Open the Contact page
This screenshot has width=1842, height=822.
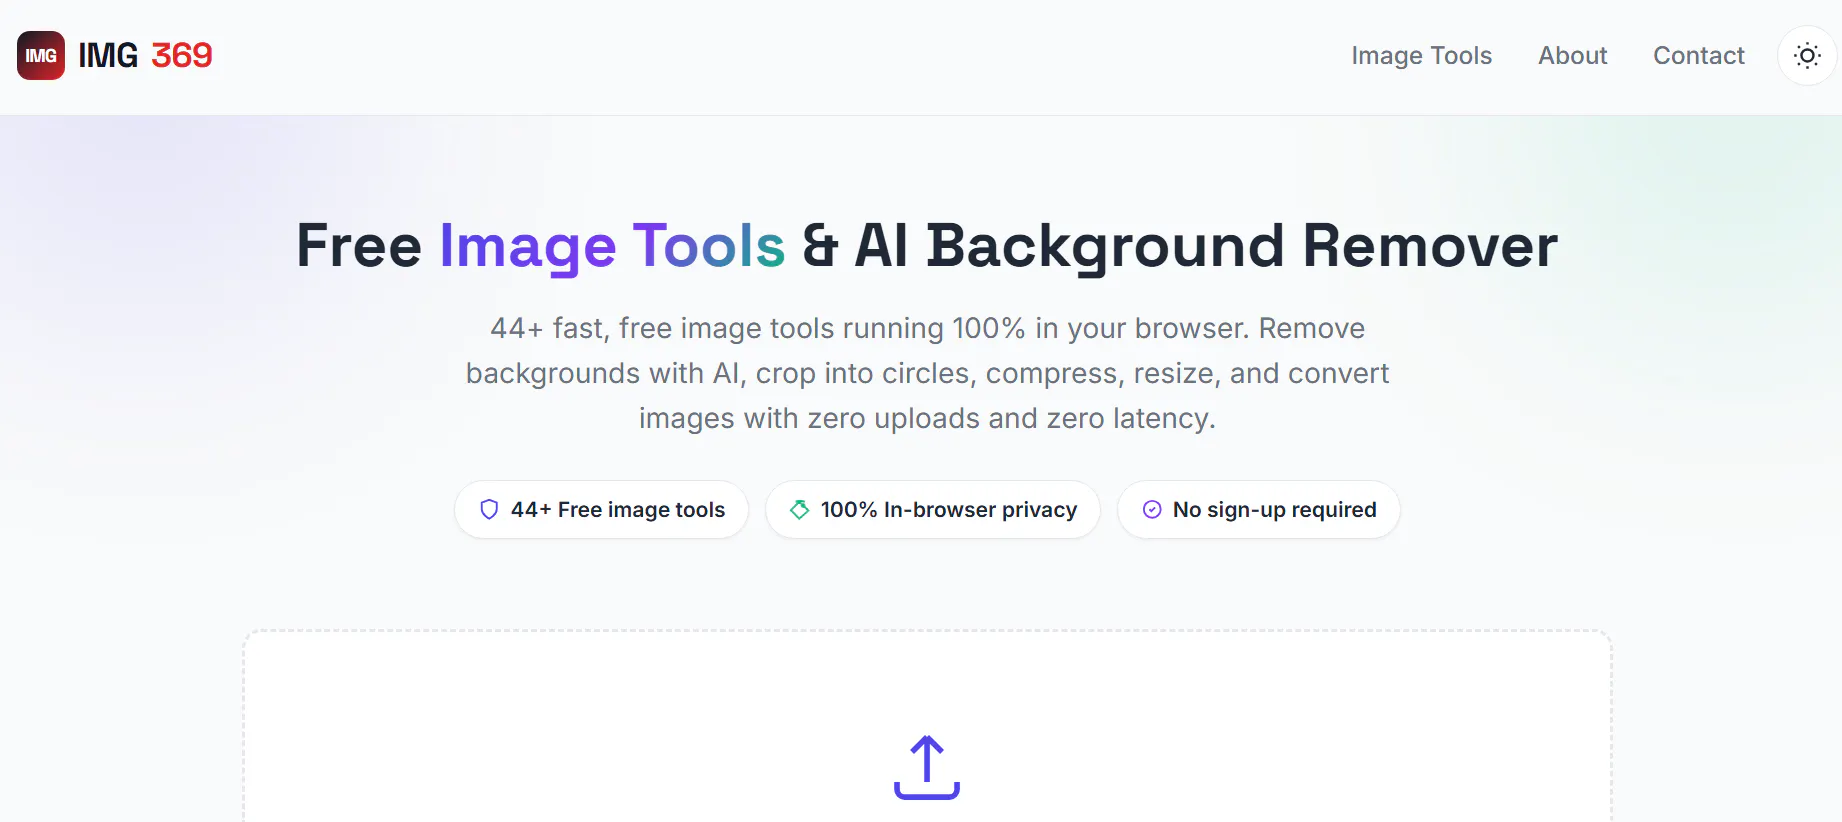click(x=1698, y=56)
